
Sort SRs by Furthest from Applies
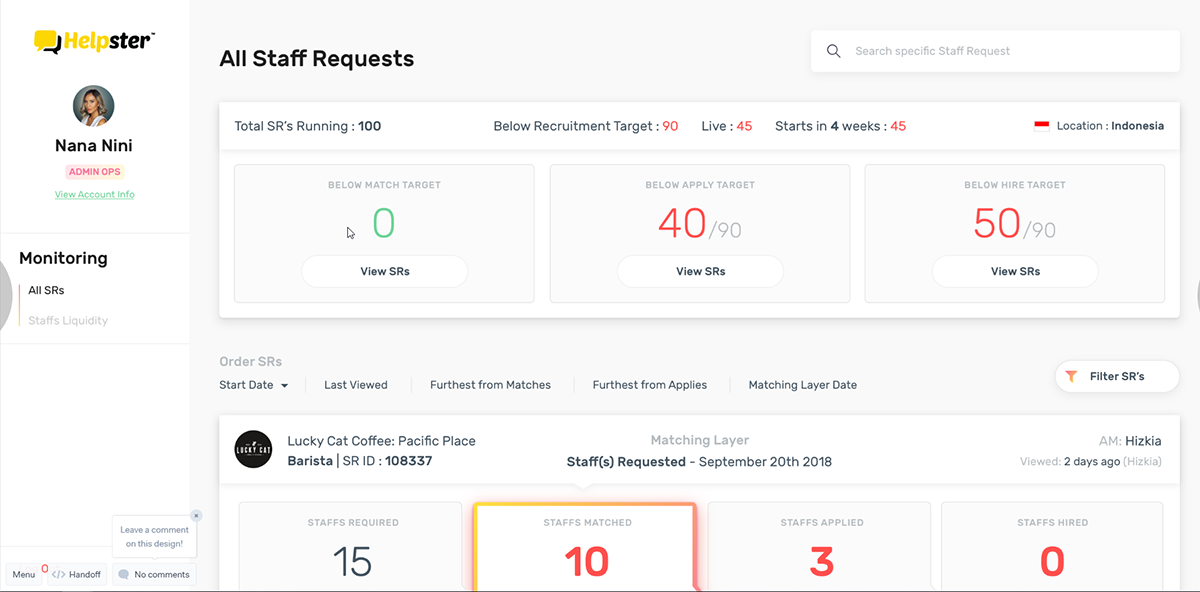(650, 385)
